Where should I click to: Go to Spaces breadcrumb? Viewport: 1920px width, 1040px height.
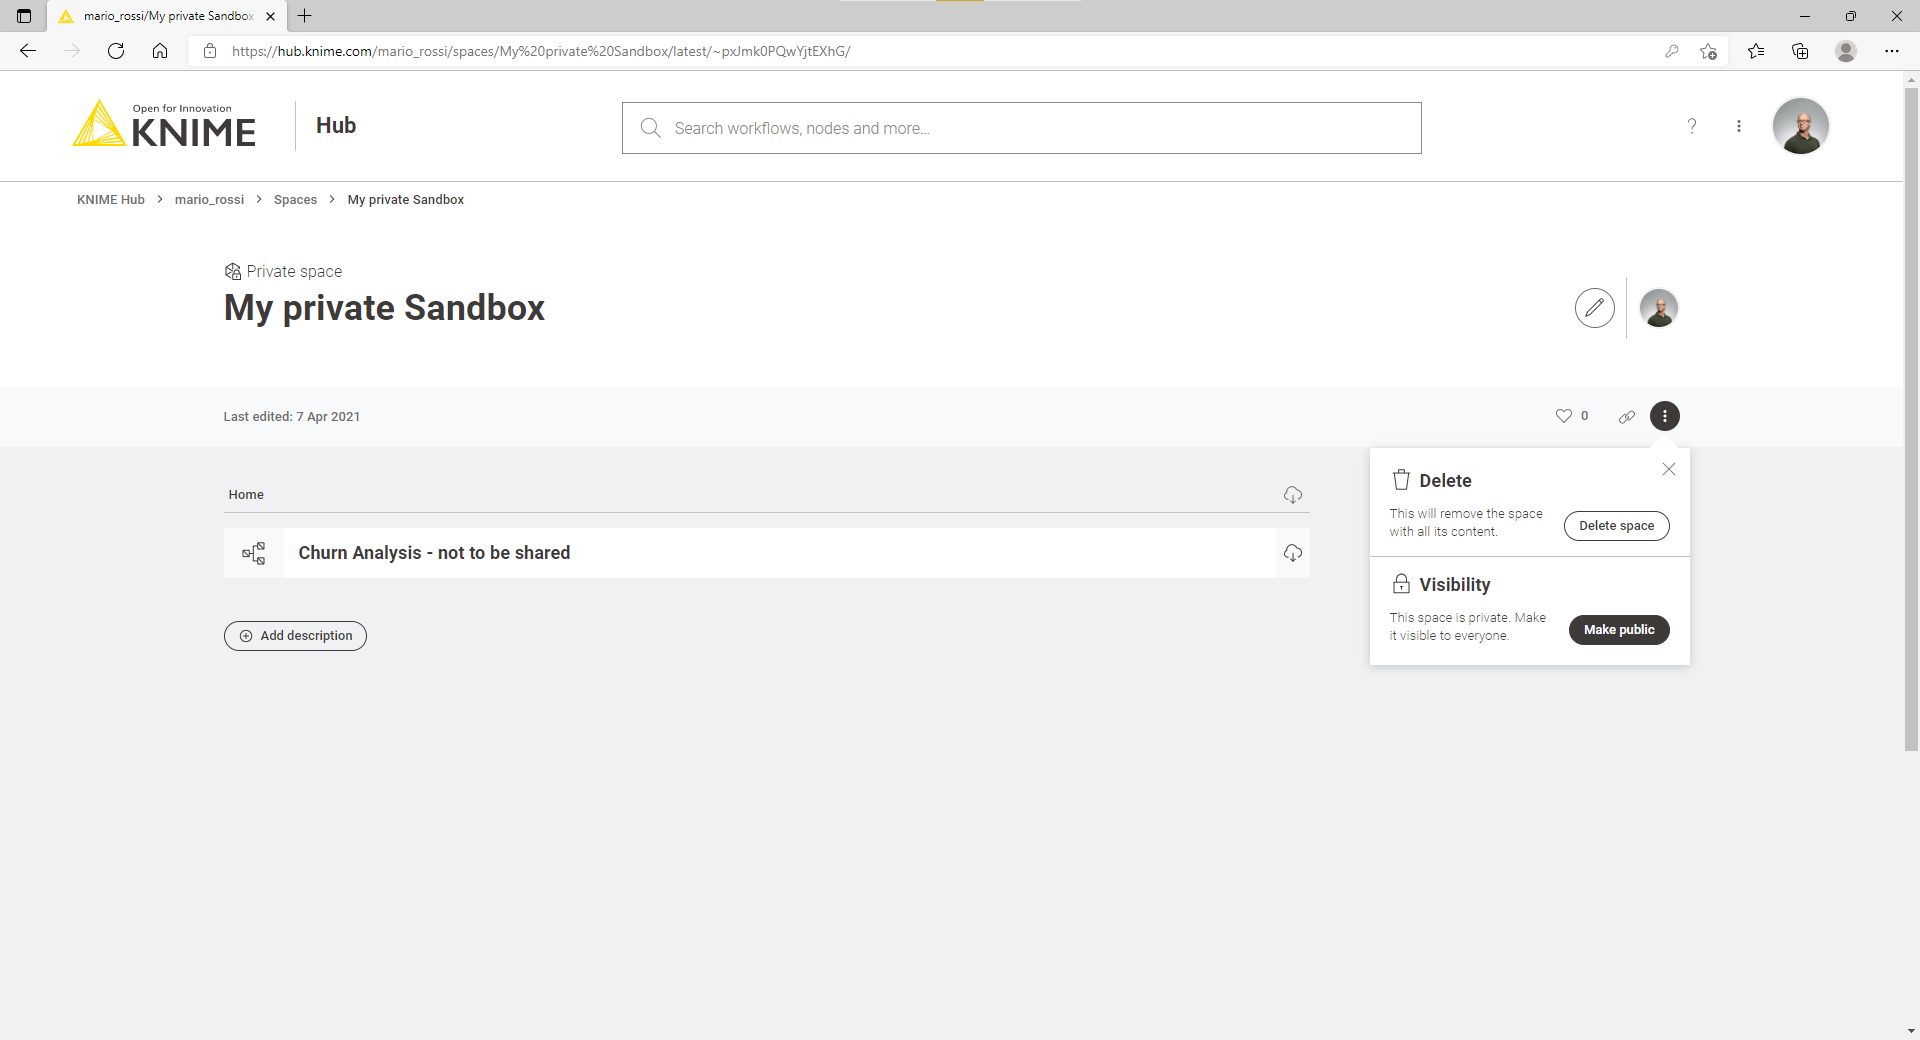click(x=295, y=200)
